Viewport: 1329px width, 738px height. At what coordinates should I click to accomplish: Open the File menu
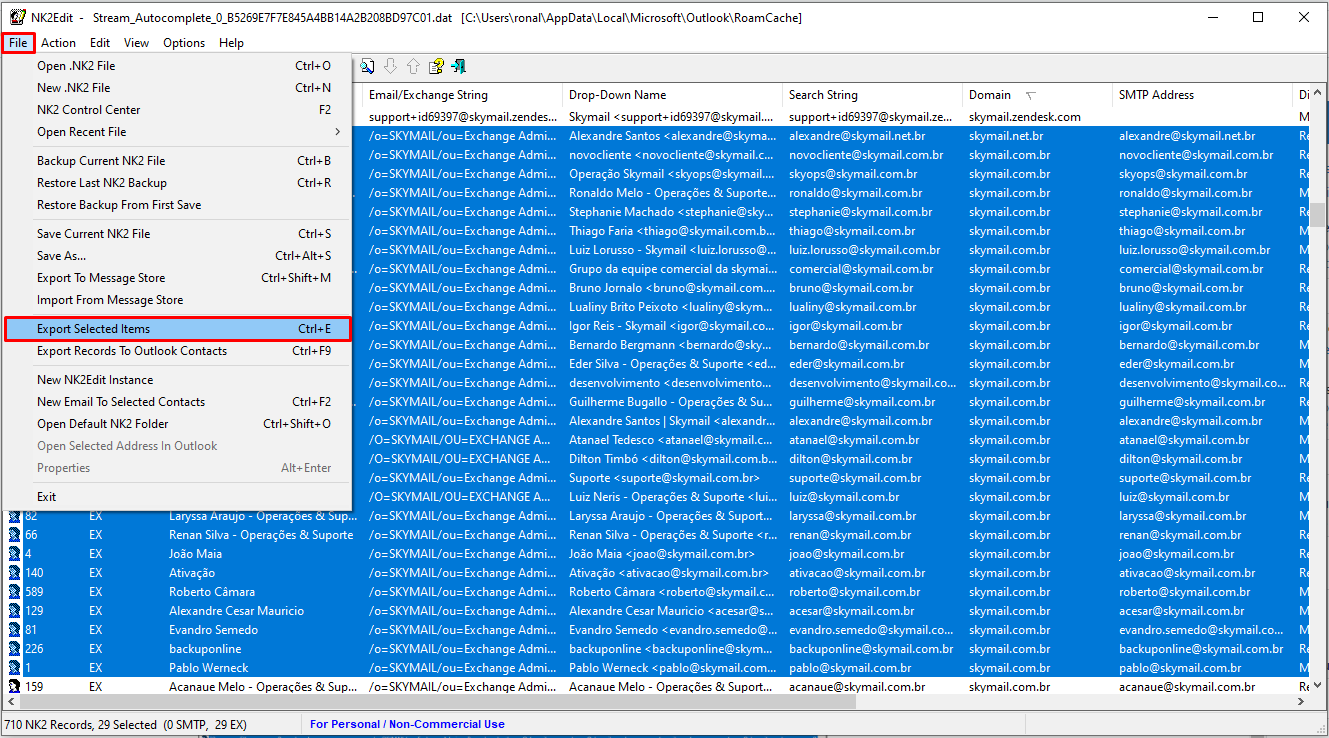[18, 43]
